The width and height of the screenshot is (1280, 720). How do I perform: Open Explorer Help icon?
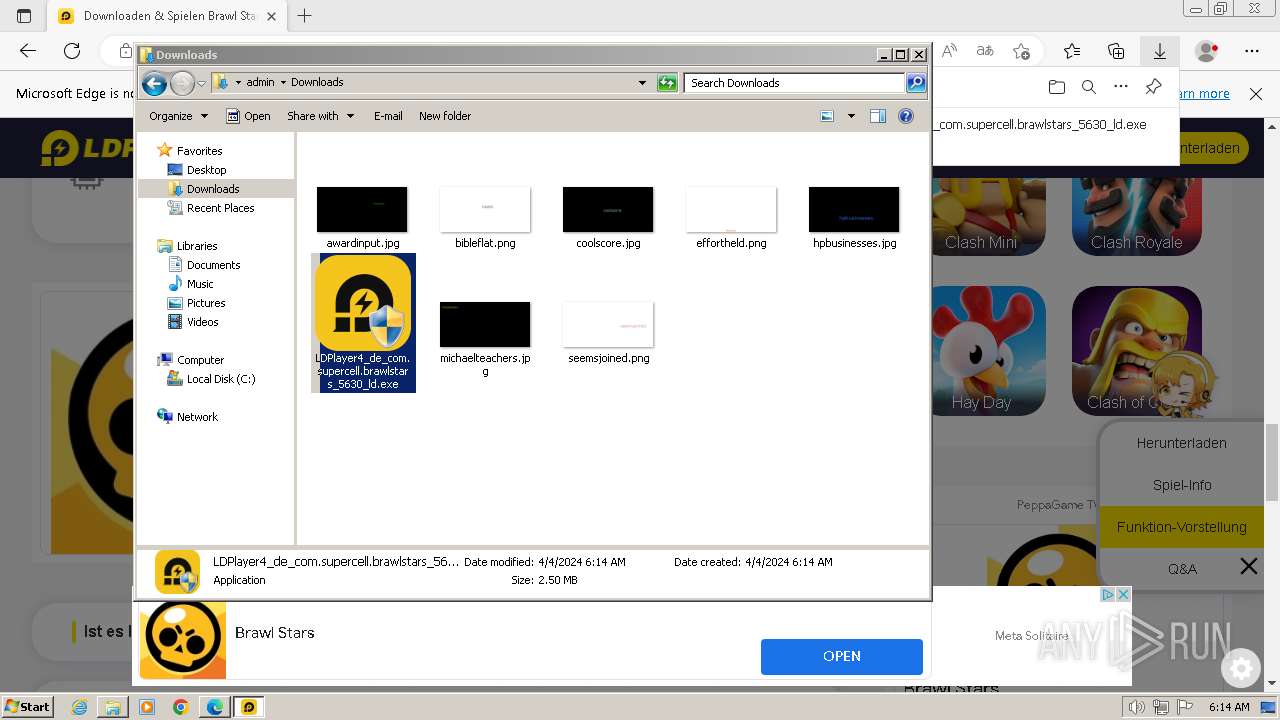[x=906, y=116]
